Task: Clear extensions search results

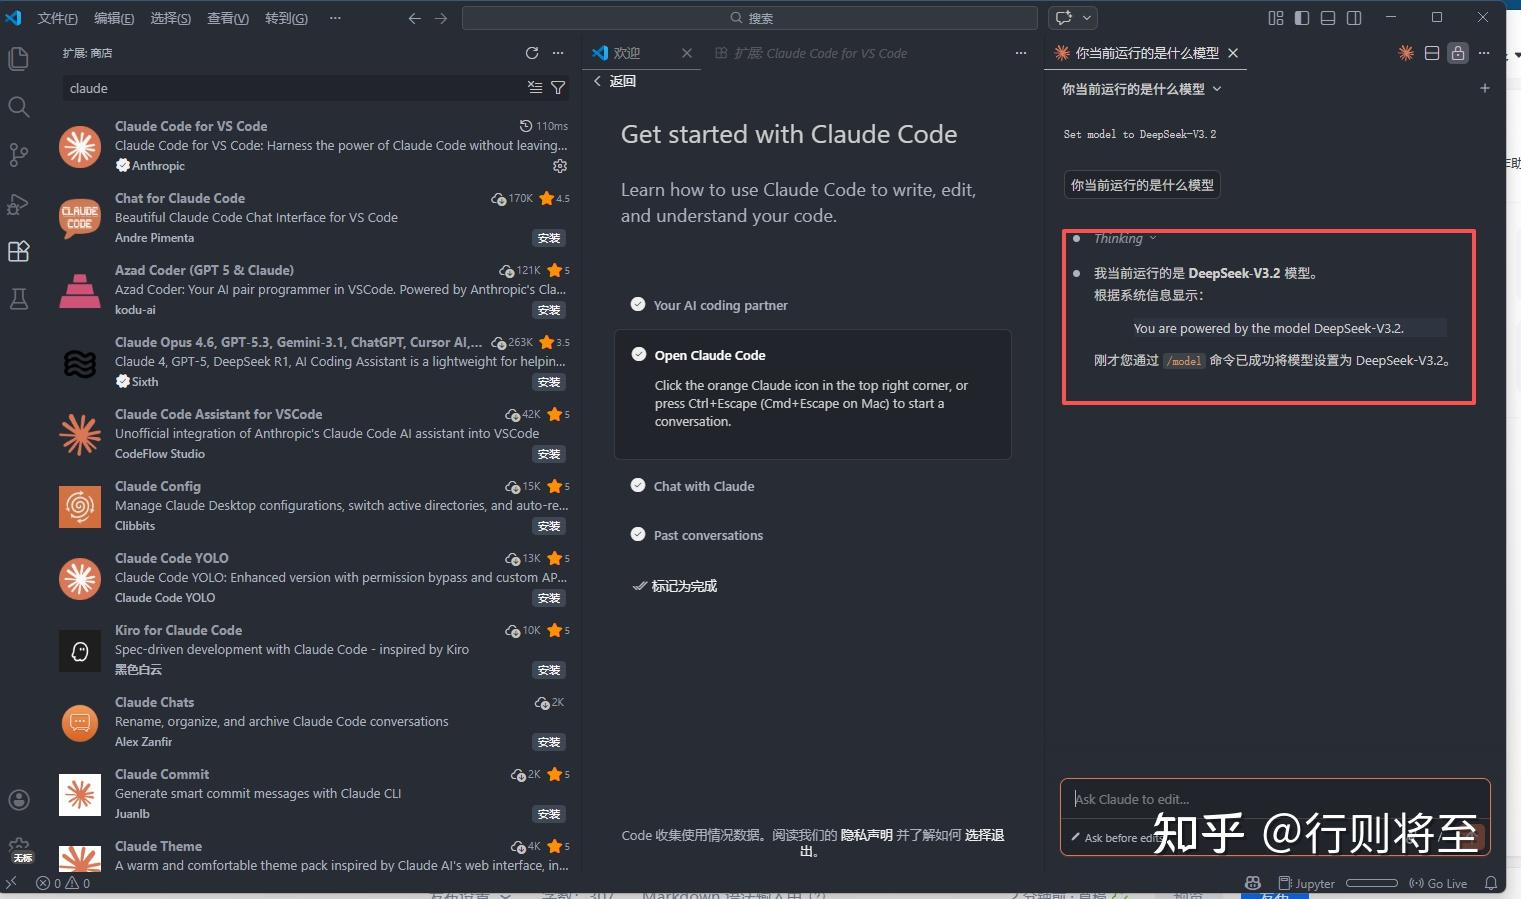Action: (535, 88)
